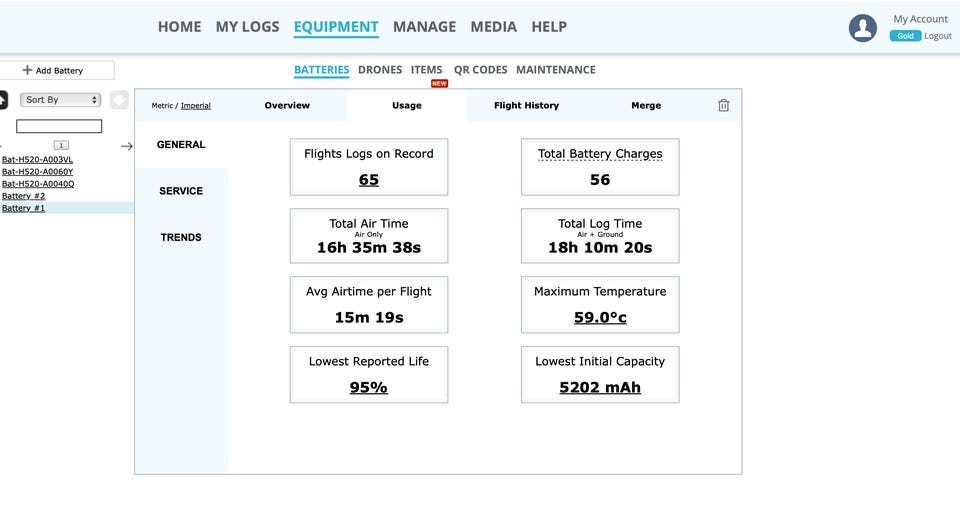Select Battery #1 in the list

tap(23, 208)
